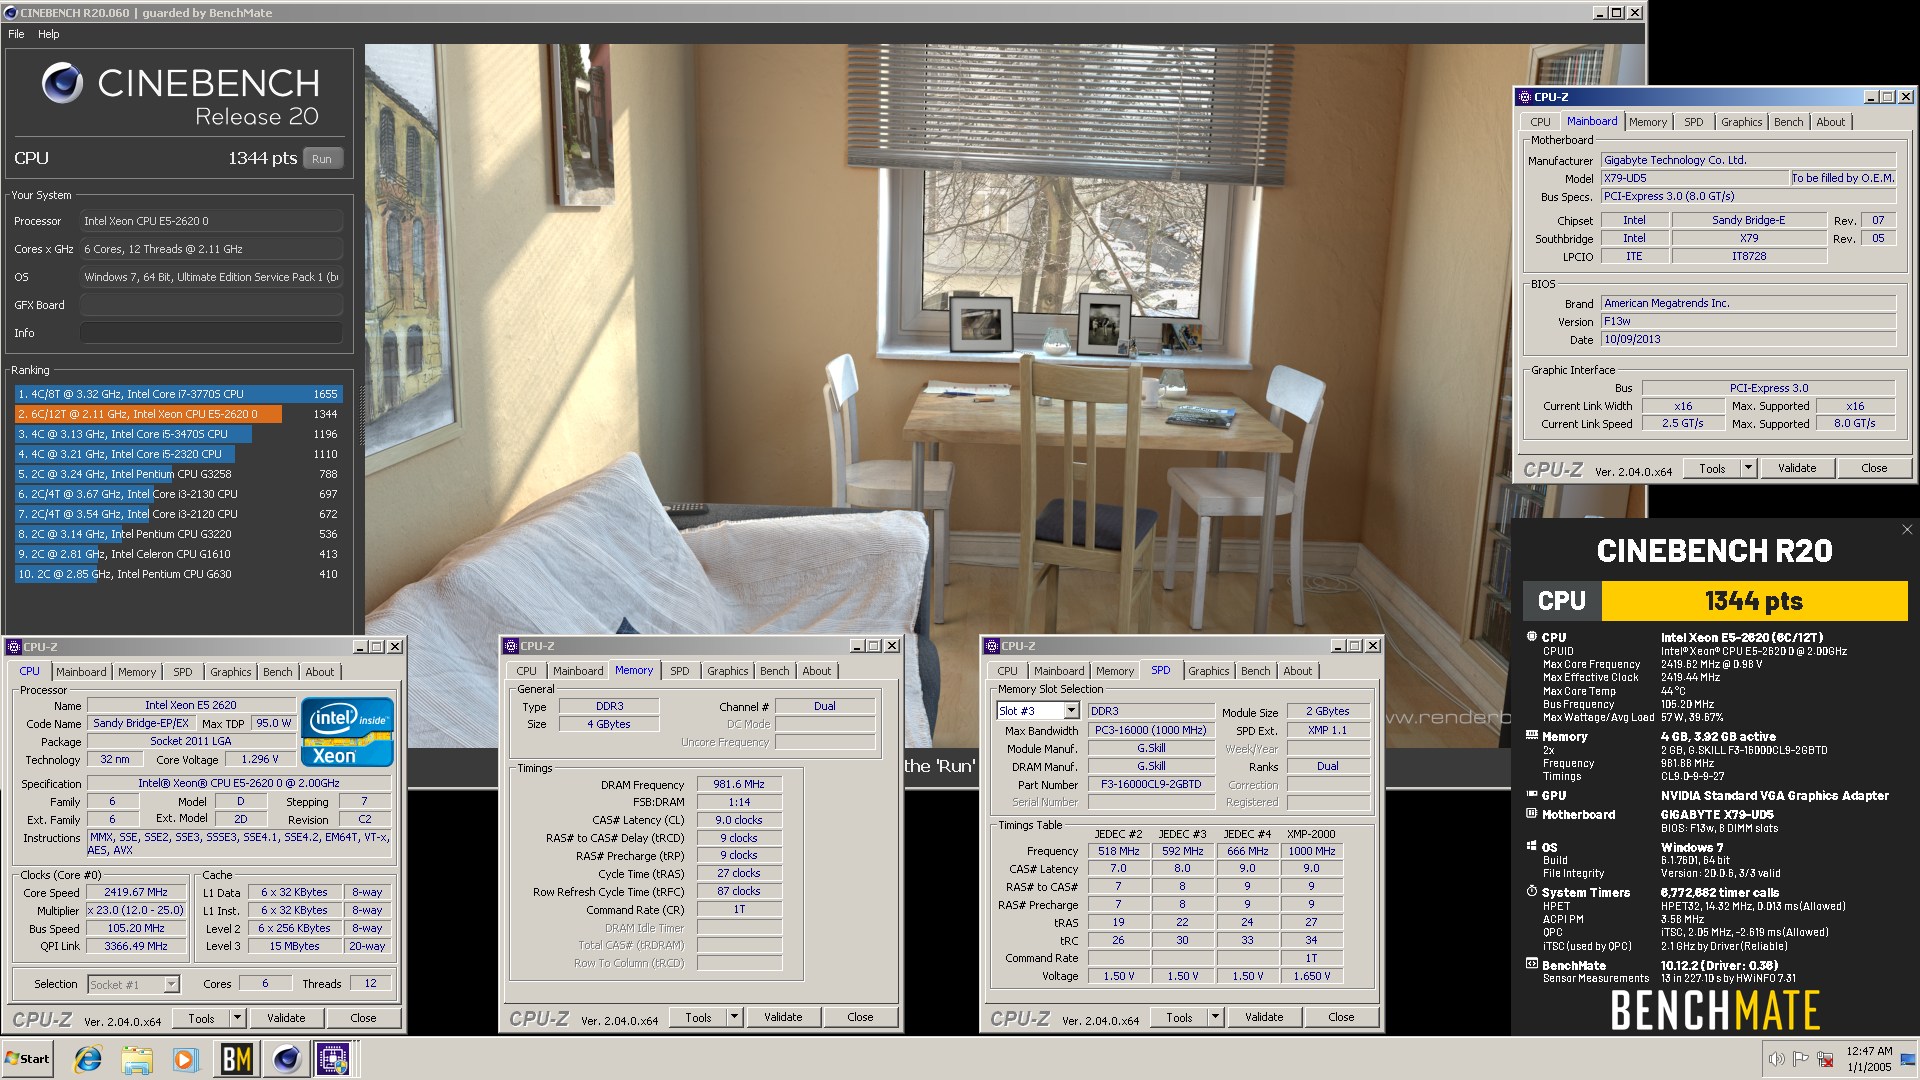Click title bar icon of Mainboard CPU-Z window
Viewport: 1920px width, 1080px height.
1524,97
